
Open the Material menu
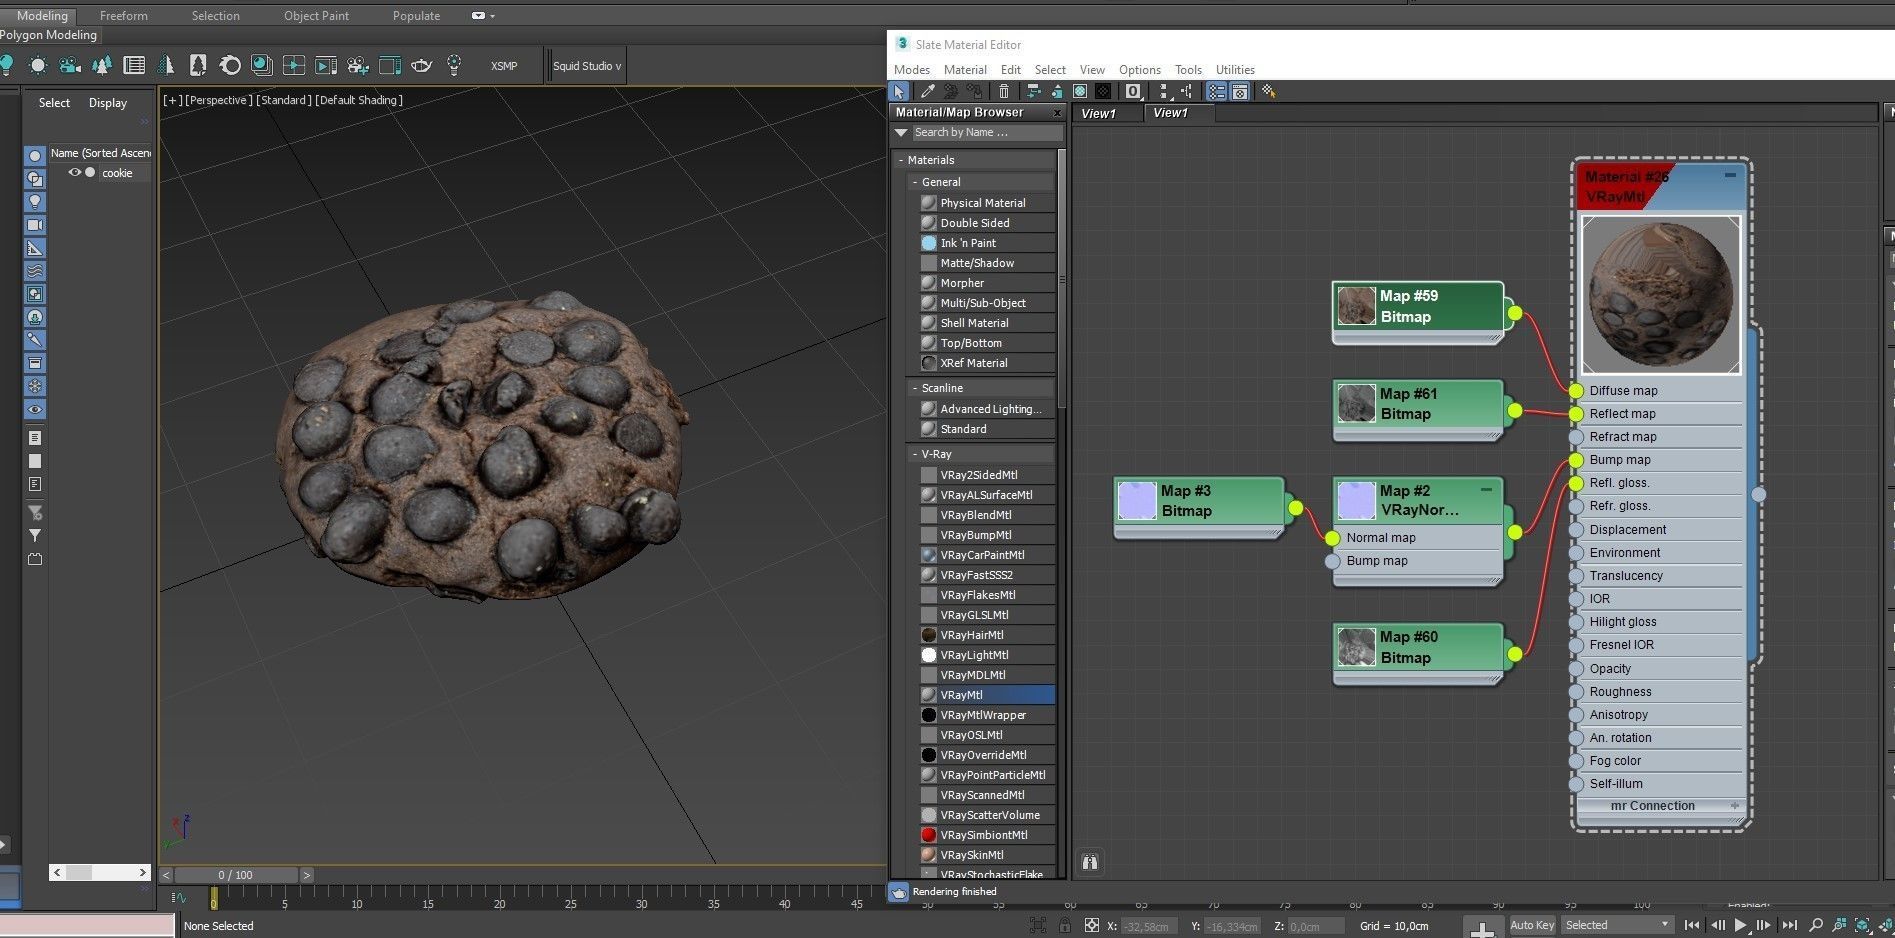pyautogui.click(x=965, y=70)
